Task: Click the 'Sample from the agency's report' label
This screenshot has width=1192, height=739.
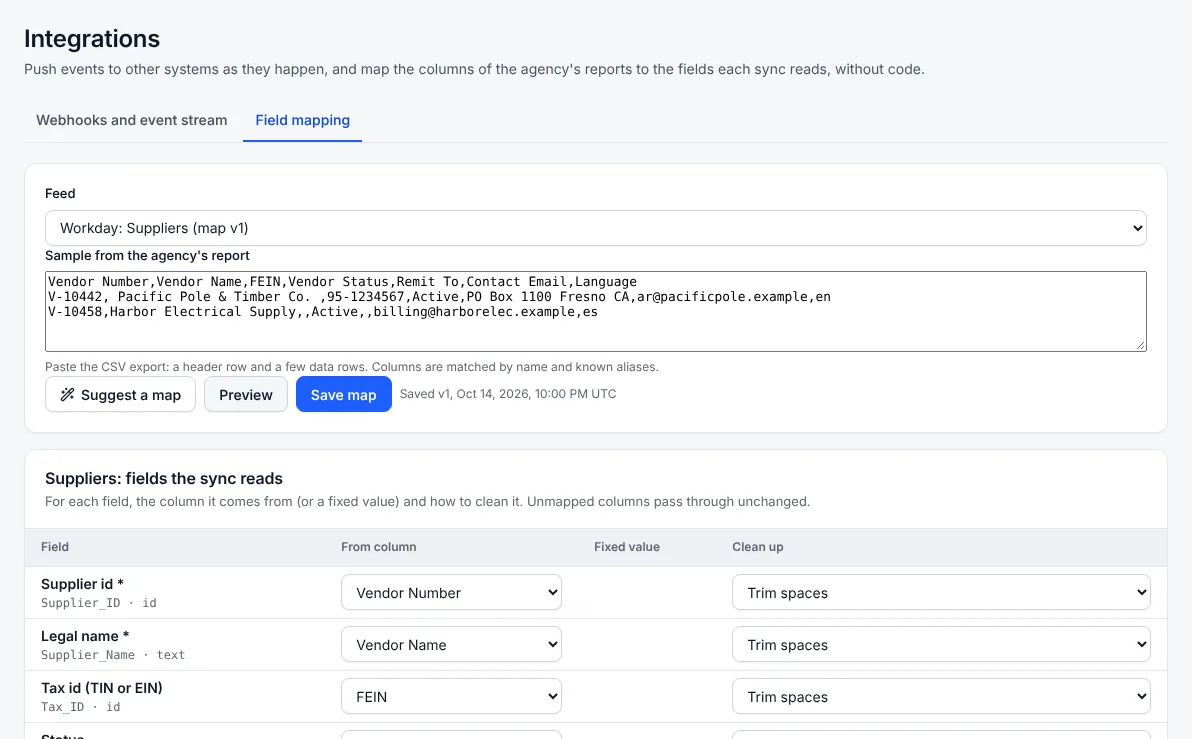Action: coord(147,255)
